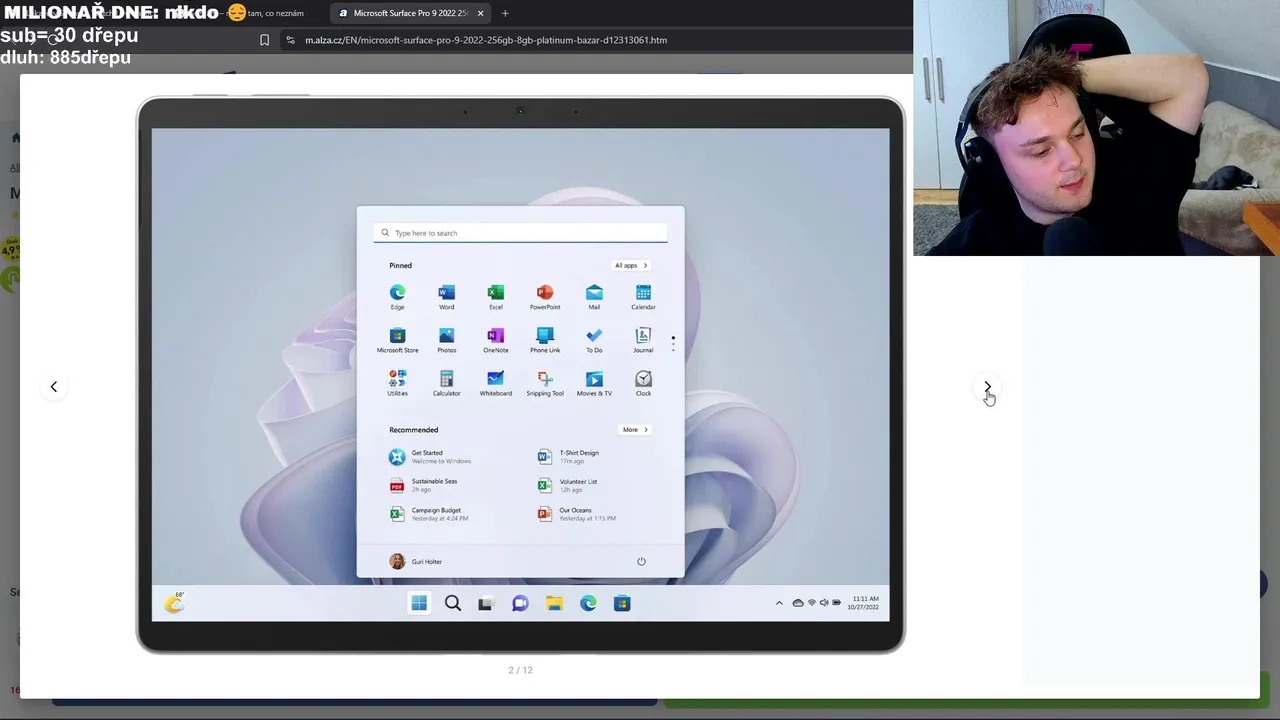This screenshot has height=720, width=1280.
Task: Click the Microsoft Store icon on the taskbar
Action: [x=622, y=603]
